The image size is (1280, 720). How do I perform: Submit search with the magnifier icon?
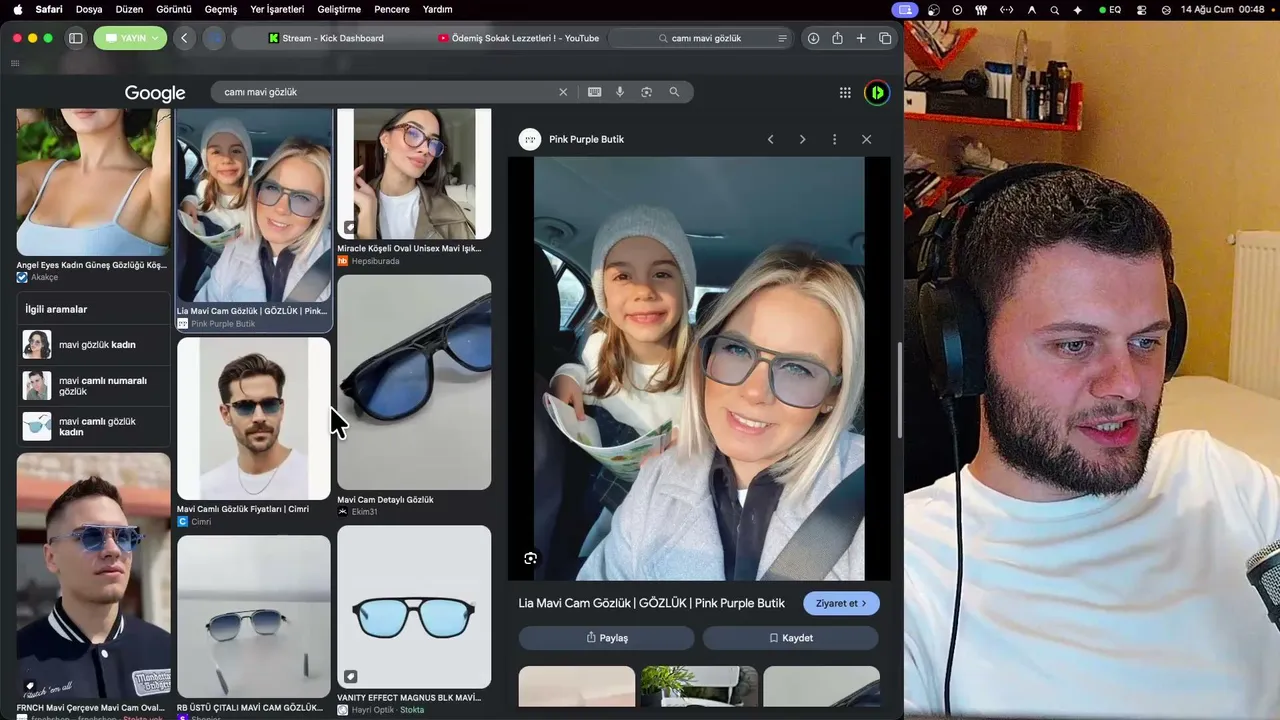[674, 92]
